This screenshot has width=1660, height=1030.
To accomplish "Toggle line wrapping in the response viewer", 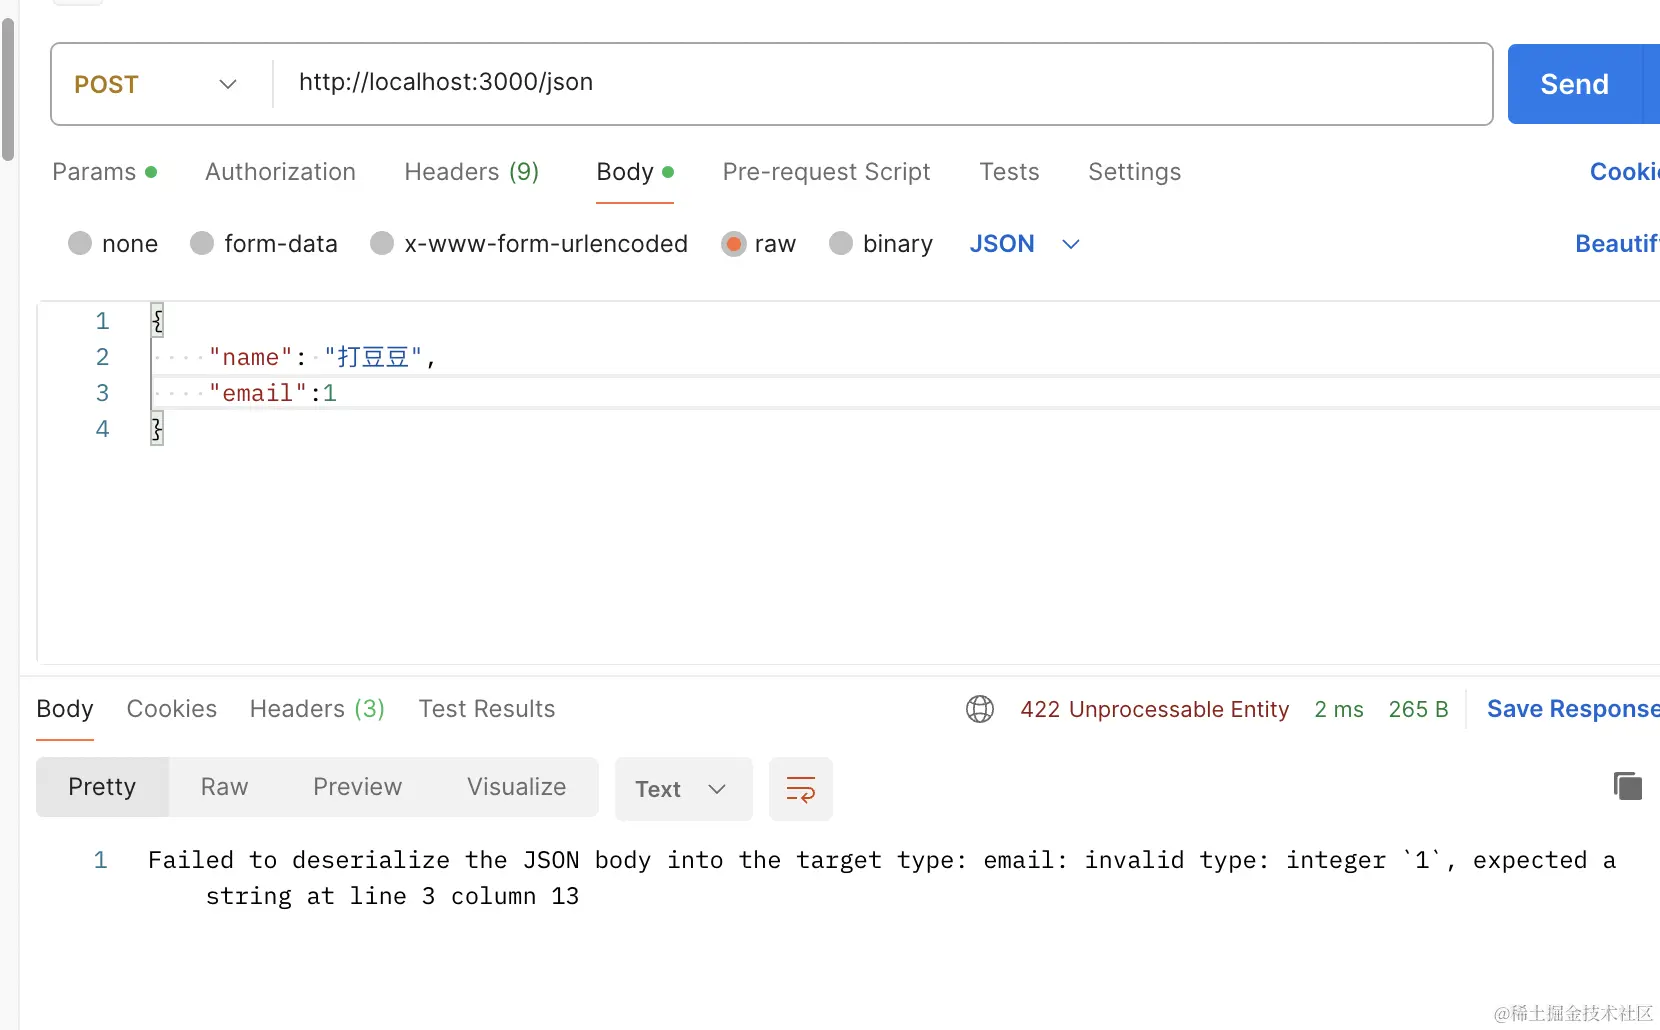I will tap(800, 788).
